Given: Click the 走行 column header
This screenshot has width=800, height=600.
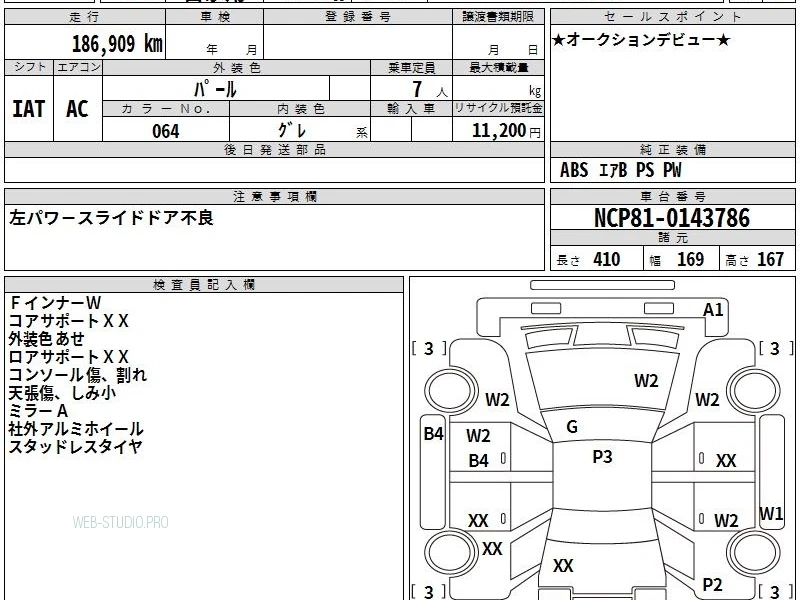Looking at the screenshot, I should tap(85, 17).
